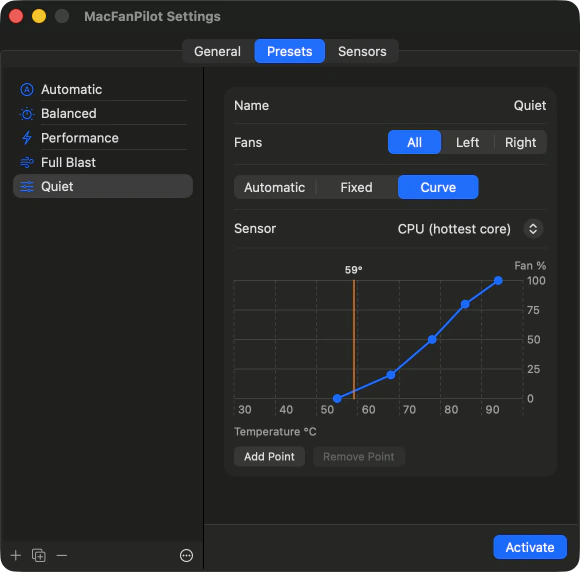
Task: Switch to the Sensors tab
Action: pyautogui.click(x=362, y=51)
